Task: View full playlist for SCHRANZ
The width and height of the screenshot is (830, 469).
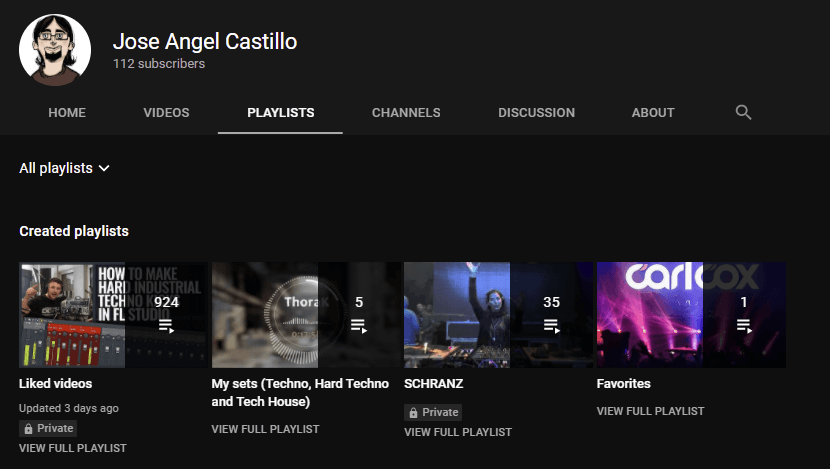Action: (x=458, y=432)
